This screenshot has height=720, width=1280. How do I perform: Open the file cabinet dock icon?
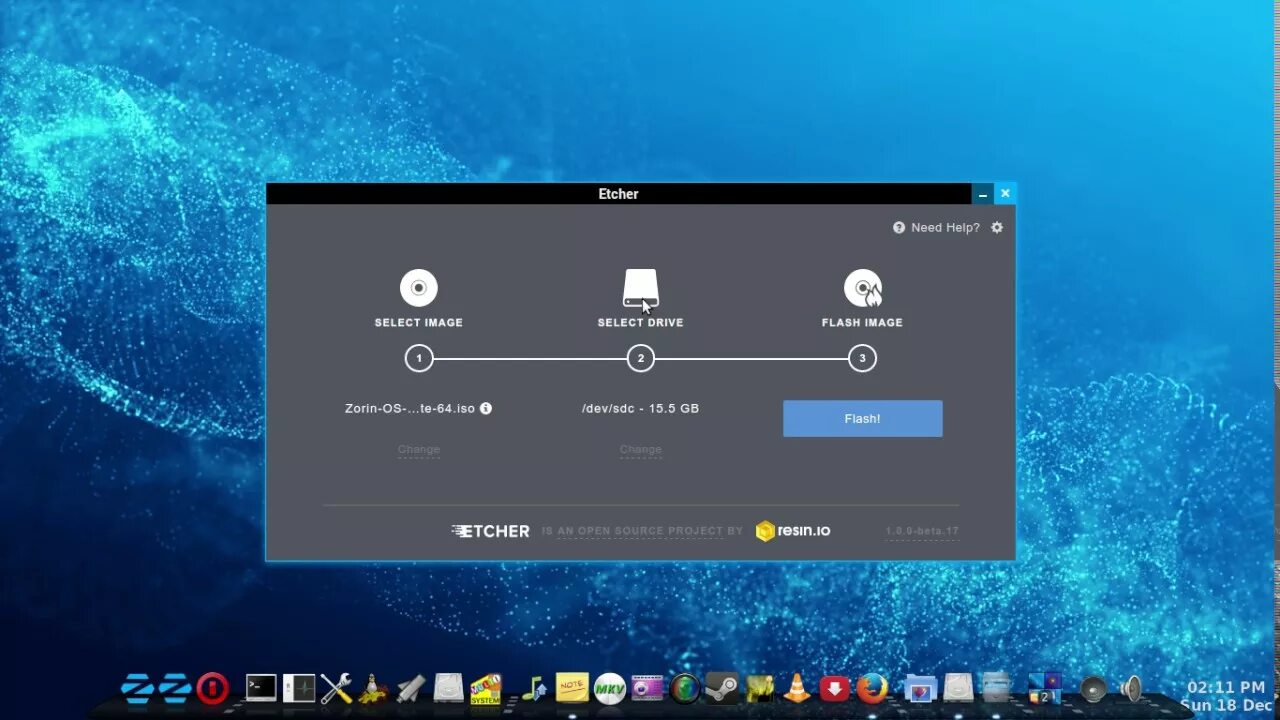[x=996, y=688]
